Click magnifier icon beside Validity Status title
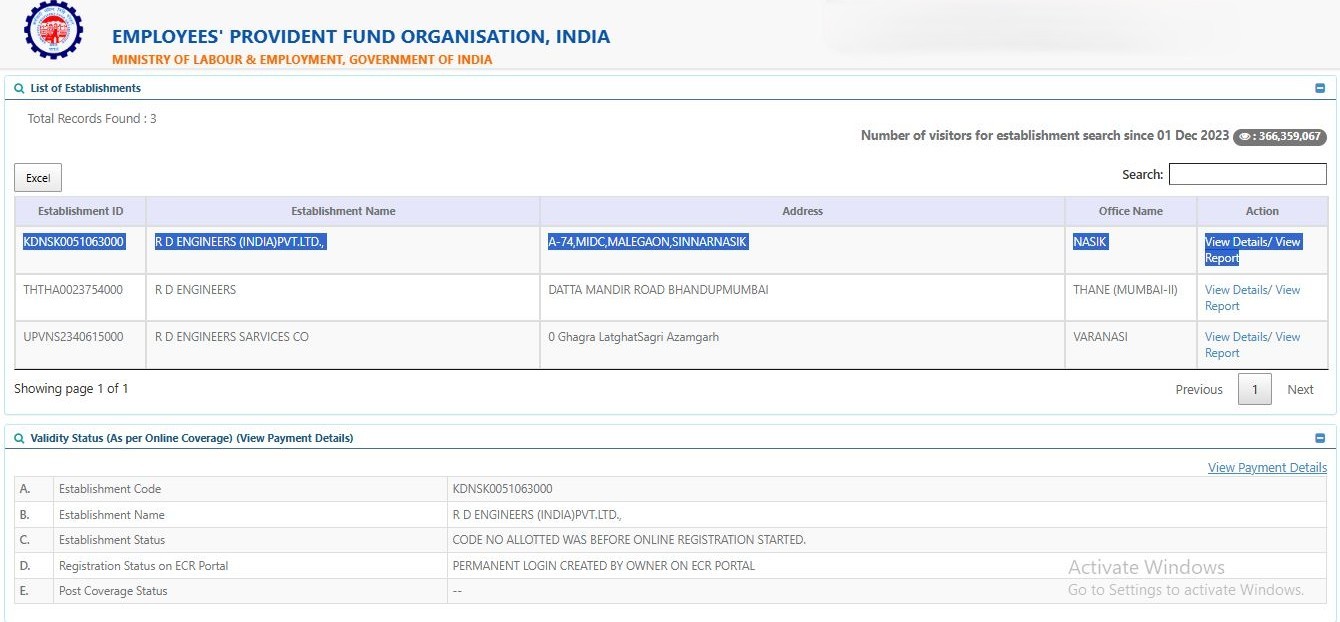Image resolution: width=1340 pixels, height=622 pixels. (19, 438)
